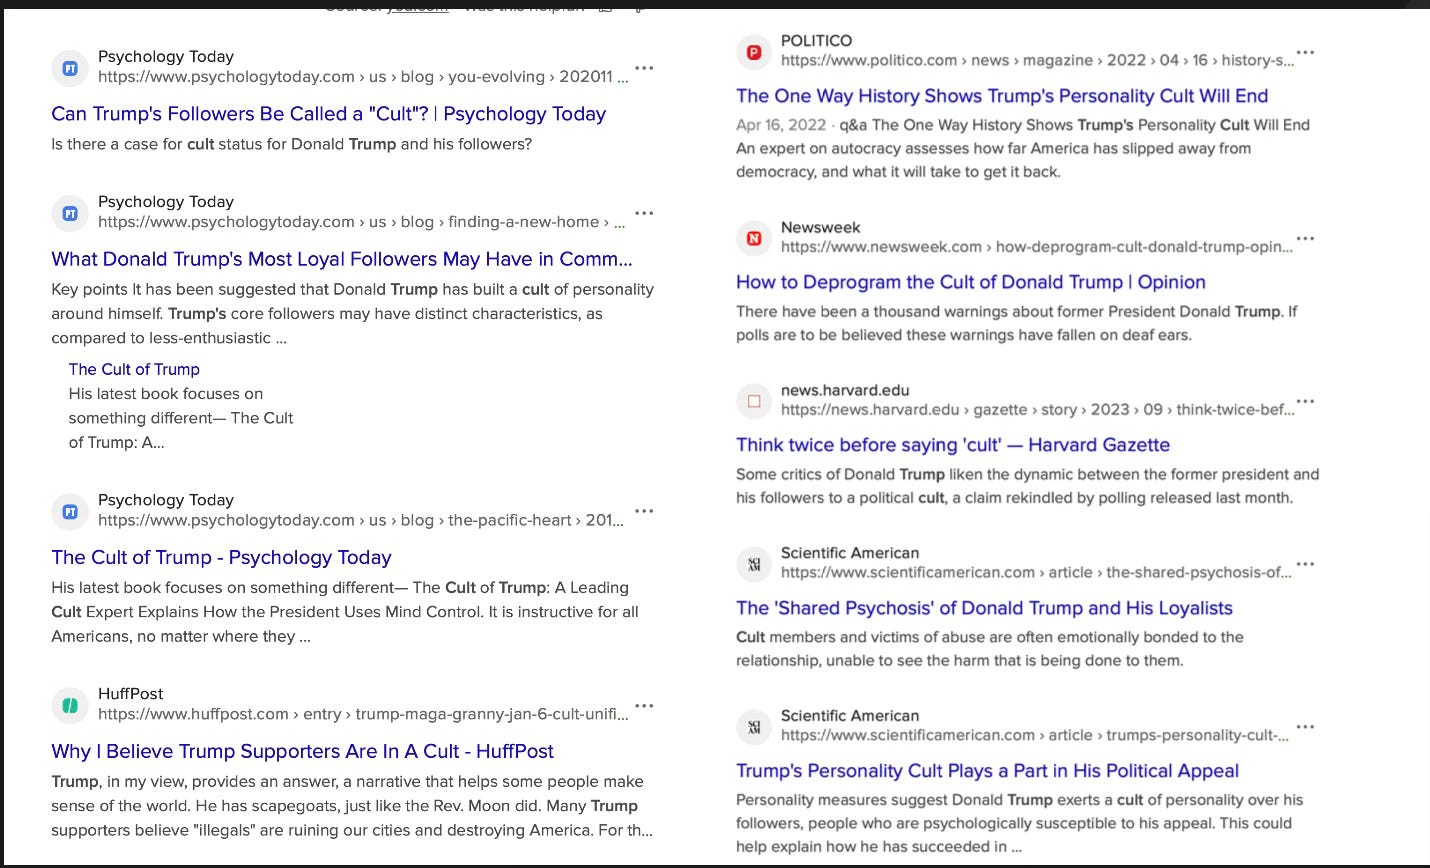Click the Newsweek red N favicon
1430x868 pixels.
(754, 238)
